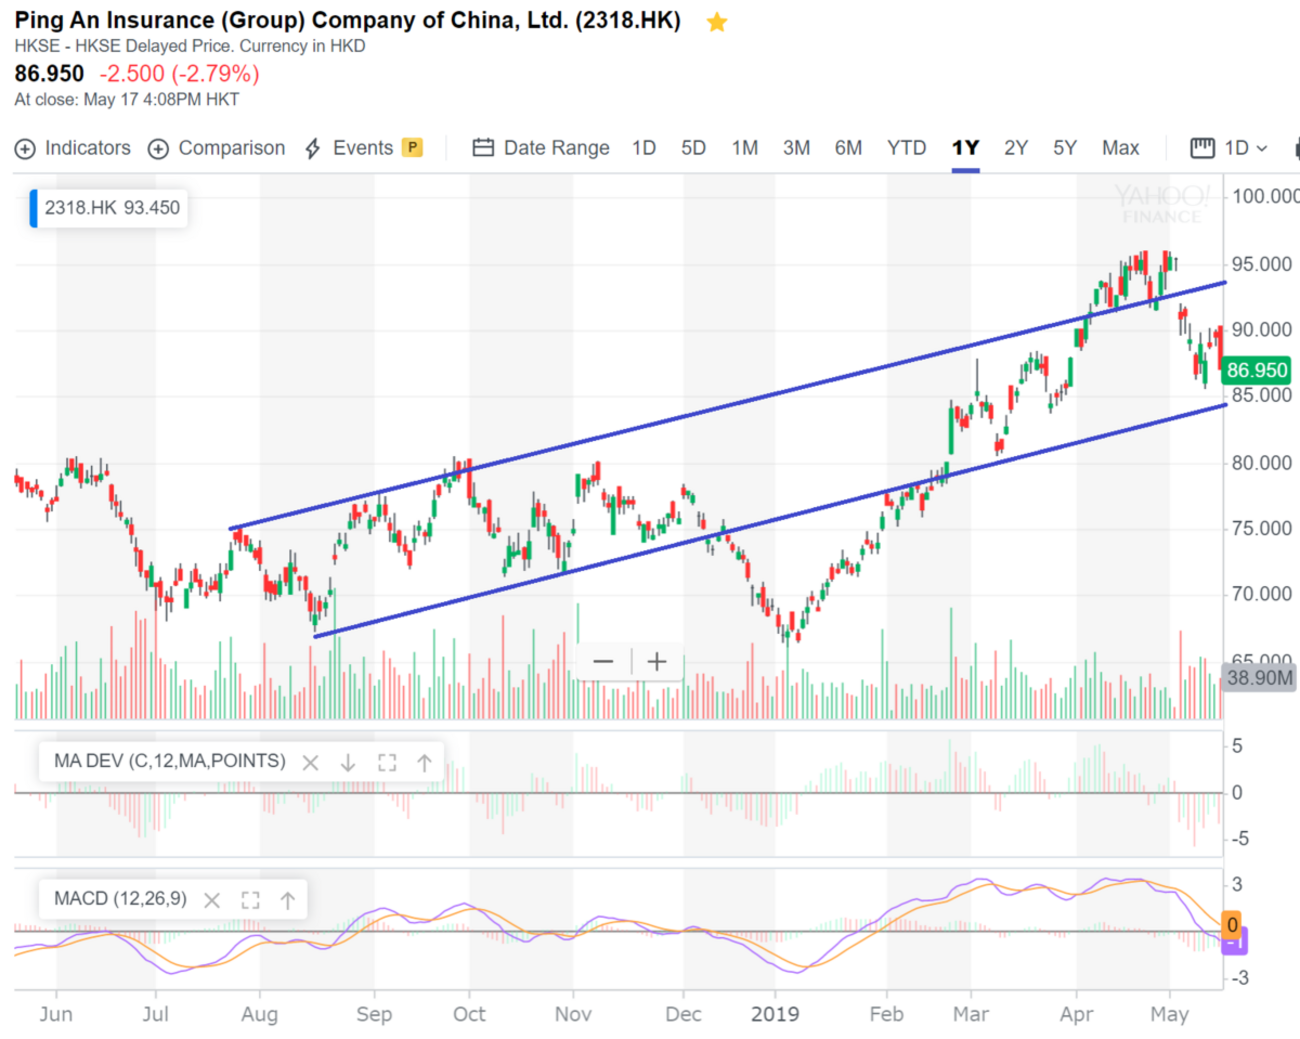Move MA DEV panel up
This screenshot has width=1300, height=1039.
tap(424, 763)
